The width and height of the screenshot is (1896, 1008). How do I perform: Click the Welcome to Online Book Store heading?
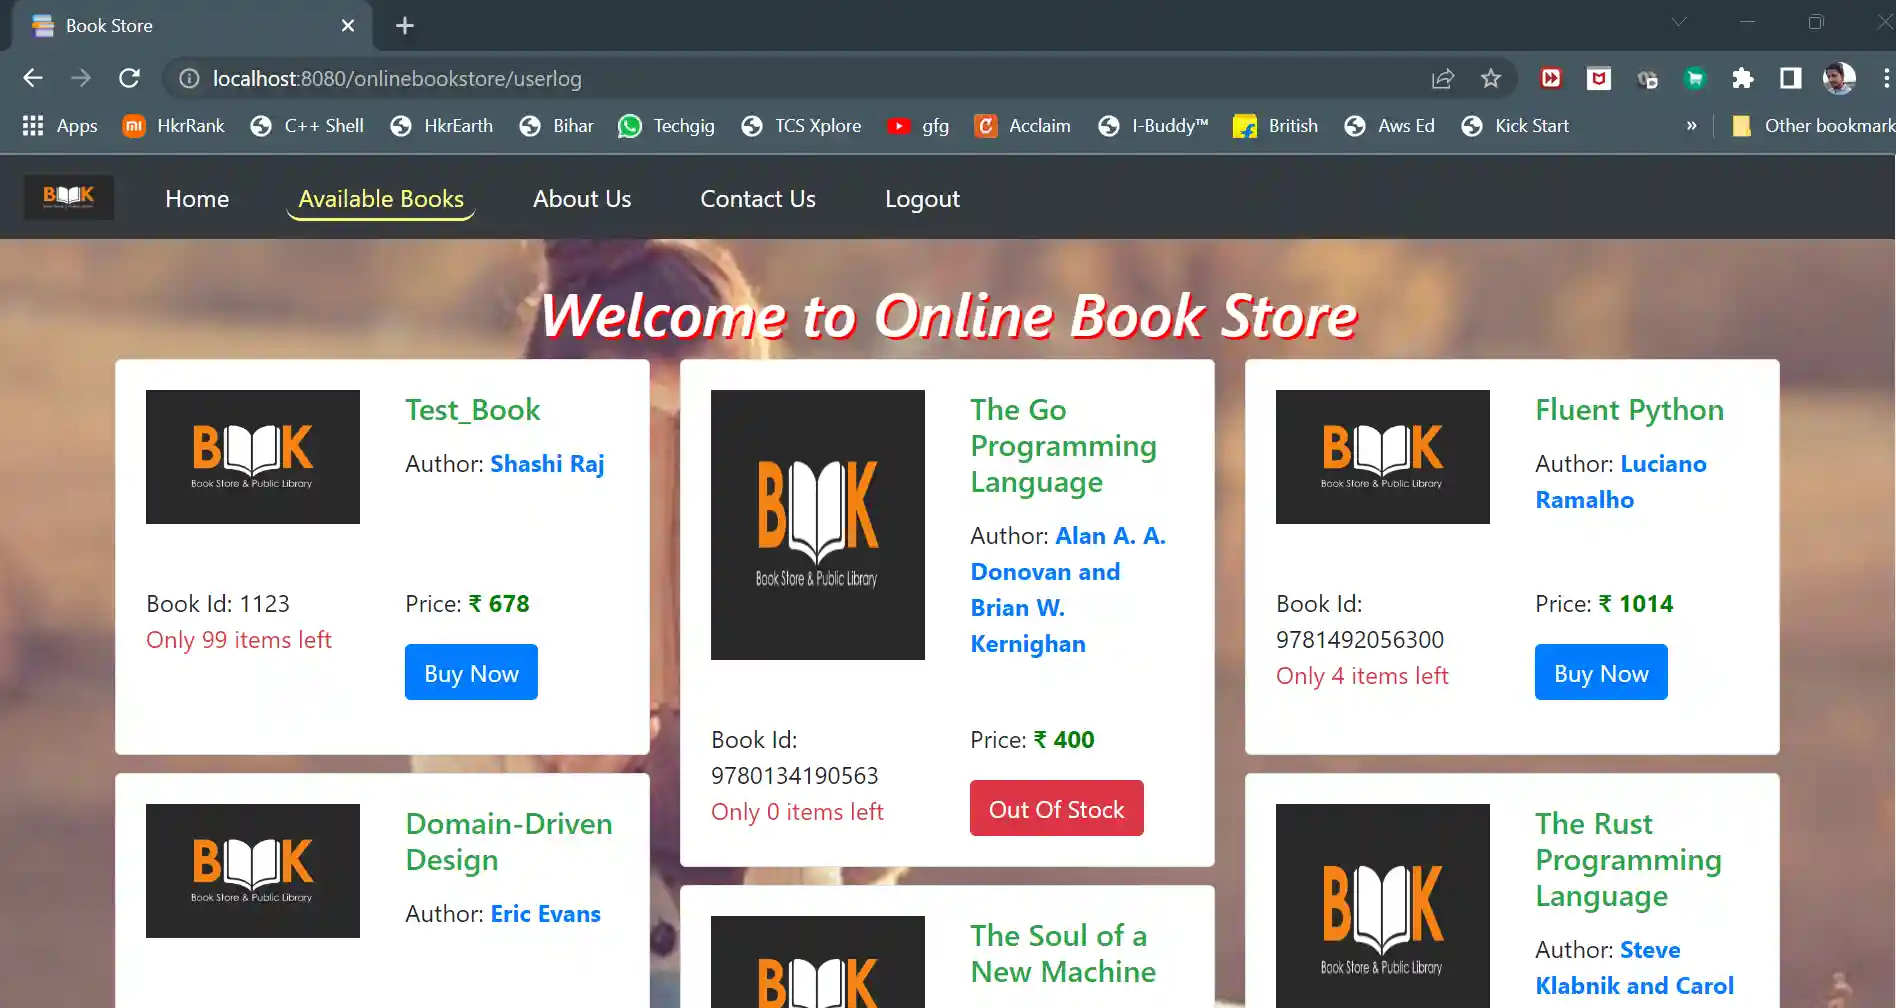[948, 316]
